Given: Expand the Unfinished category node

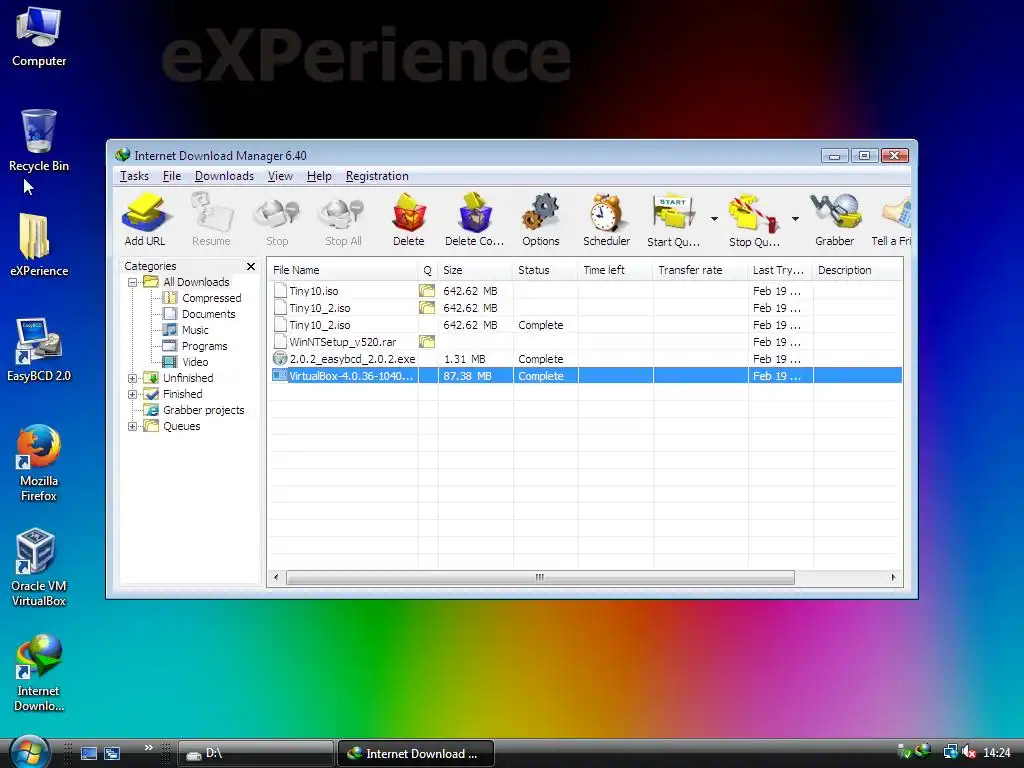Looking at the screenshot, I should [133, 378].
